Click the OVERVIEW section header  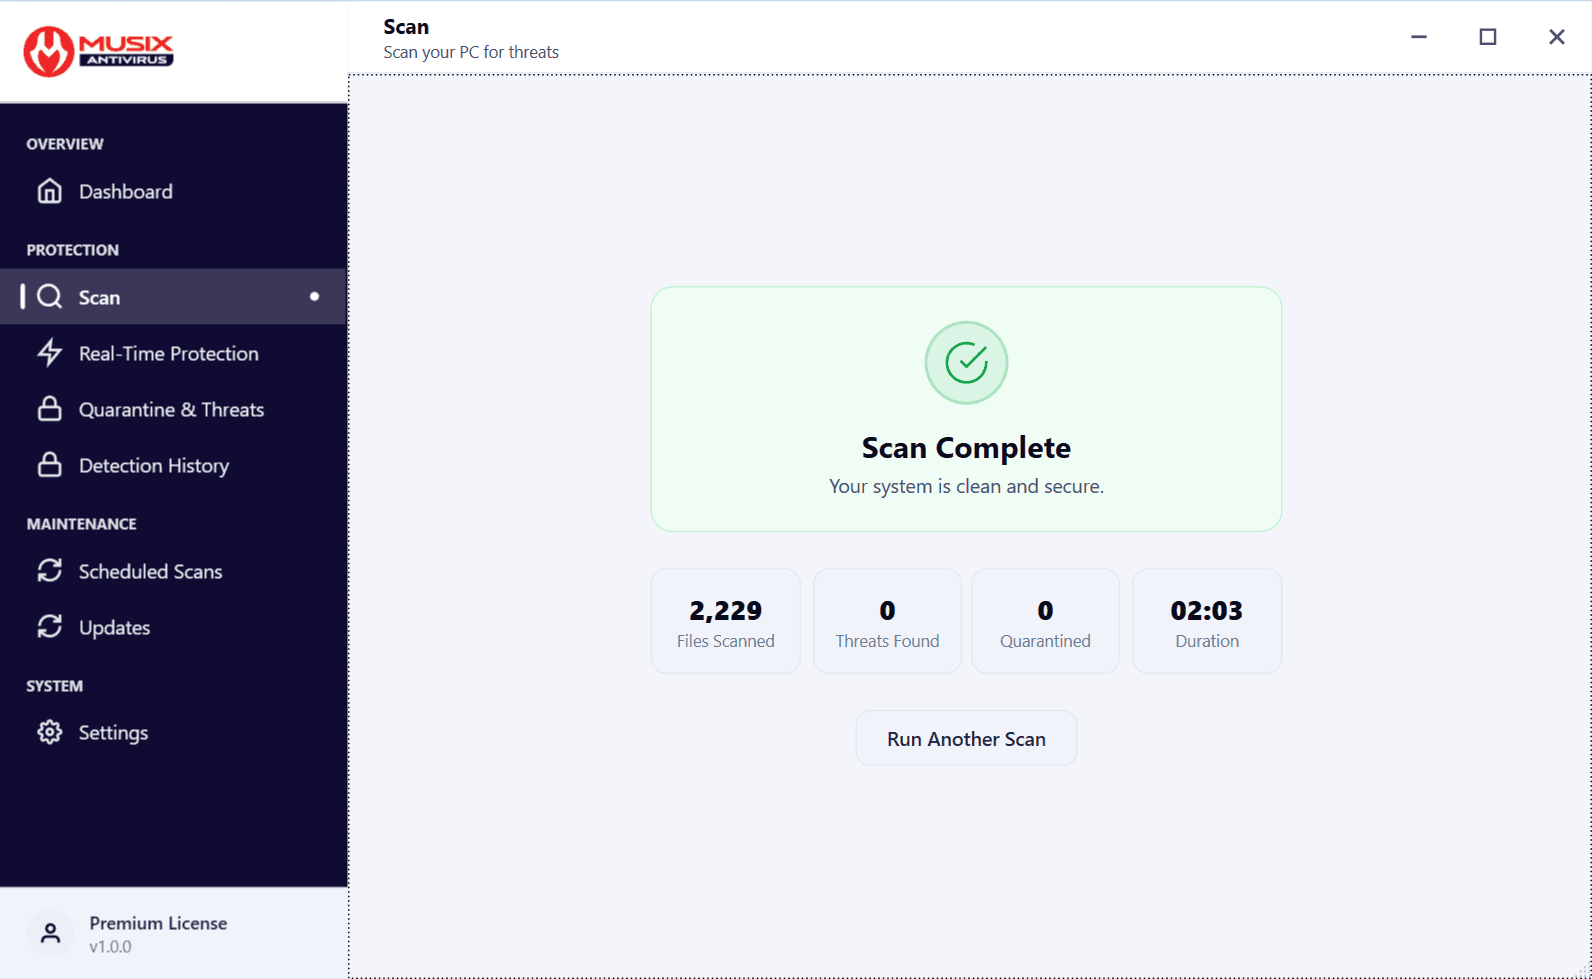[x=65, y=144]
